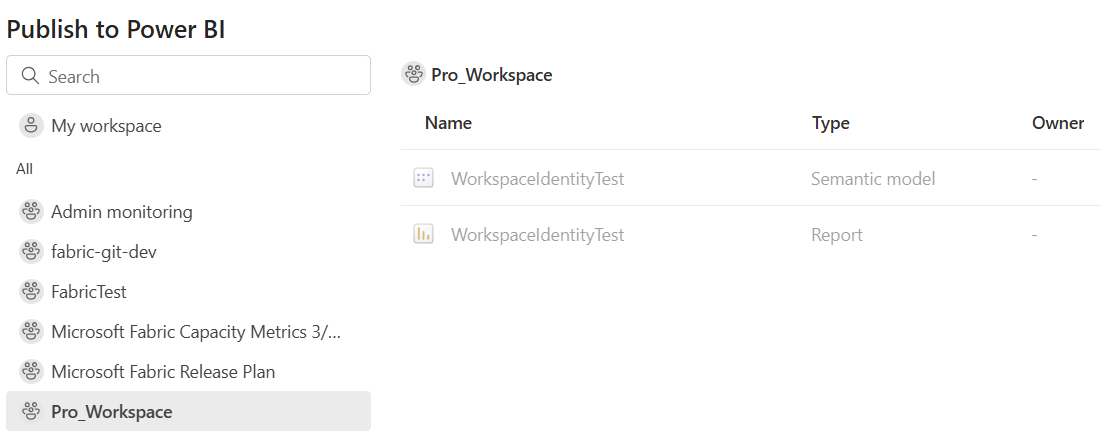The height and width of the screenshot is (434, 1101).
Task: Click the semantic model icon for WorkspaceIdentityTest
Action: (x=423, y=179)
